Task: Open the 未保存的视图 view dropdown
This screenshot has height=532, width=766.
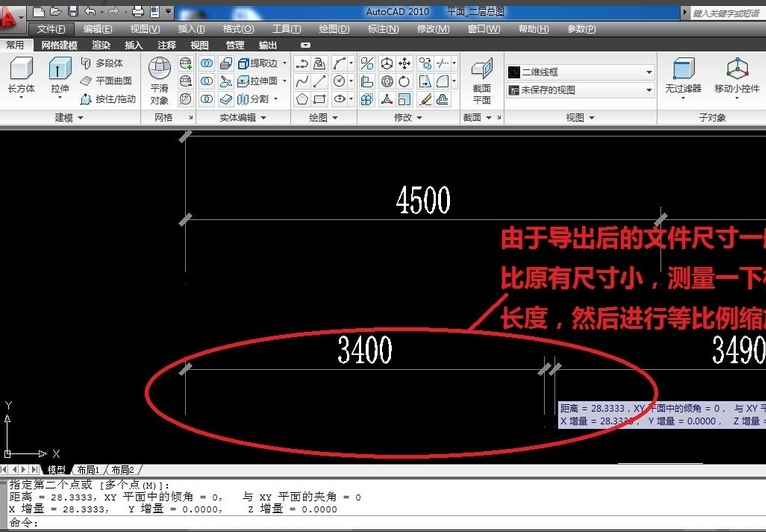Action: [580, 90]
